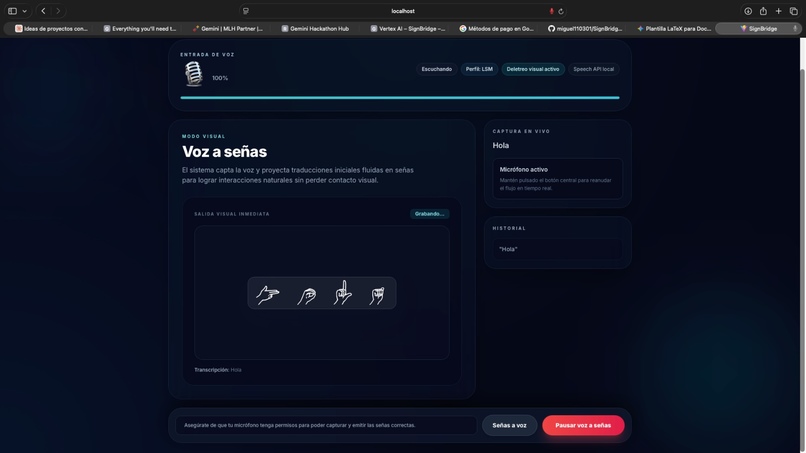This screenshot has height=453, width=806.
Task: Click the 'Hola' live capture text
Action: pos(501,146)
